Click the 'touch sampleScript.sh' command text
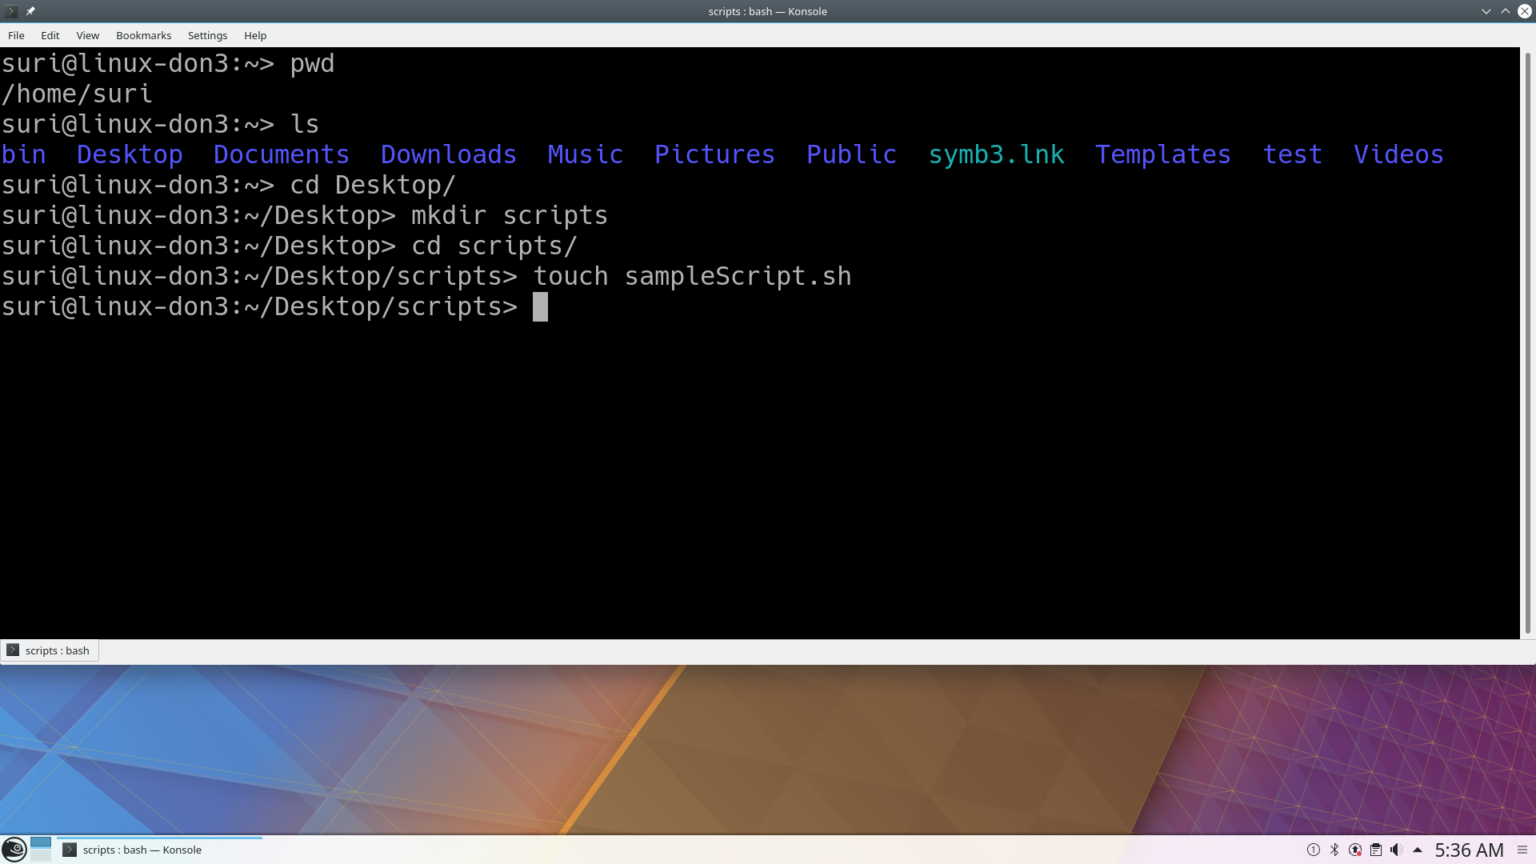The height and width of the screenshot is (864, 1536). tap(692, 276)
